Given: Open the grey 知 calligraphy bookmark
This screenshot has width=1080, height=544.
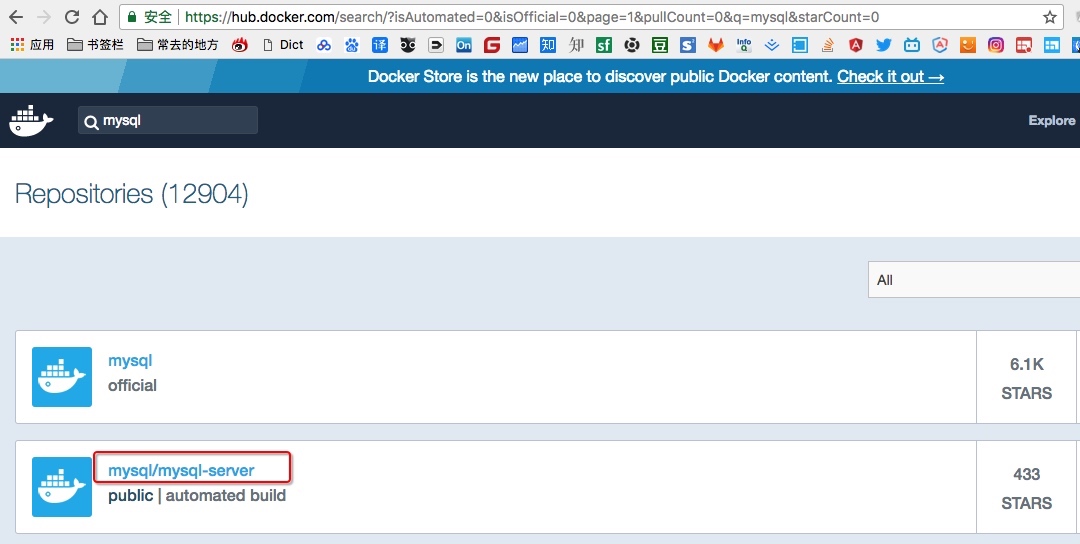Looking at the screenshot, I should tap(576, 45).
